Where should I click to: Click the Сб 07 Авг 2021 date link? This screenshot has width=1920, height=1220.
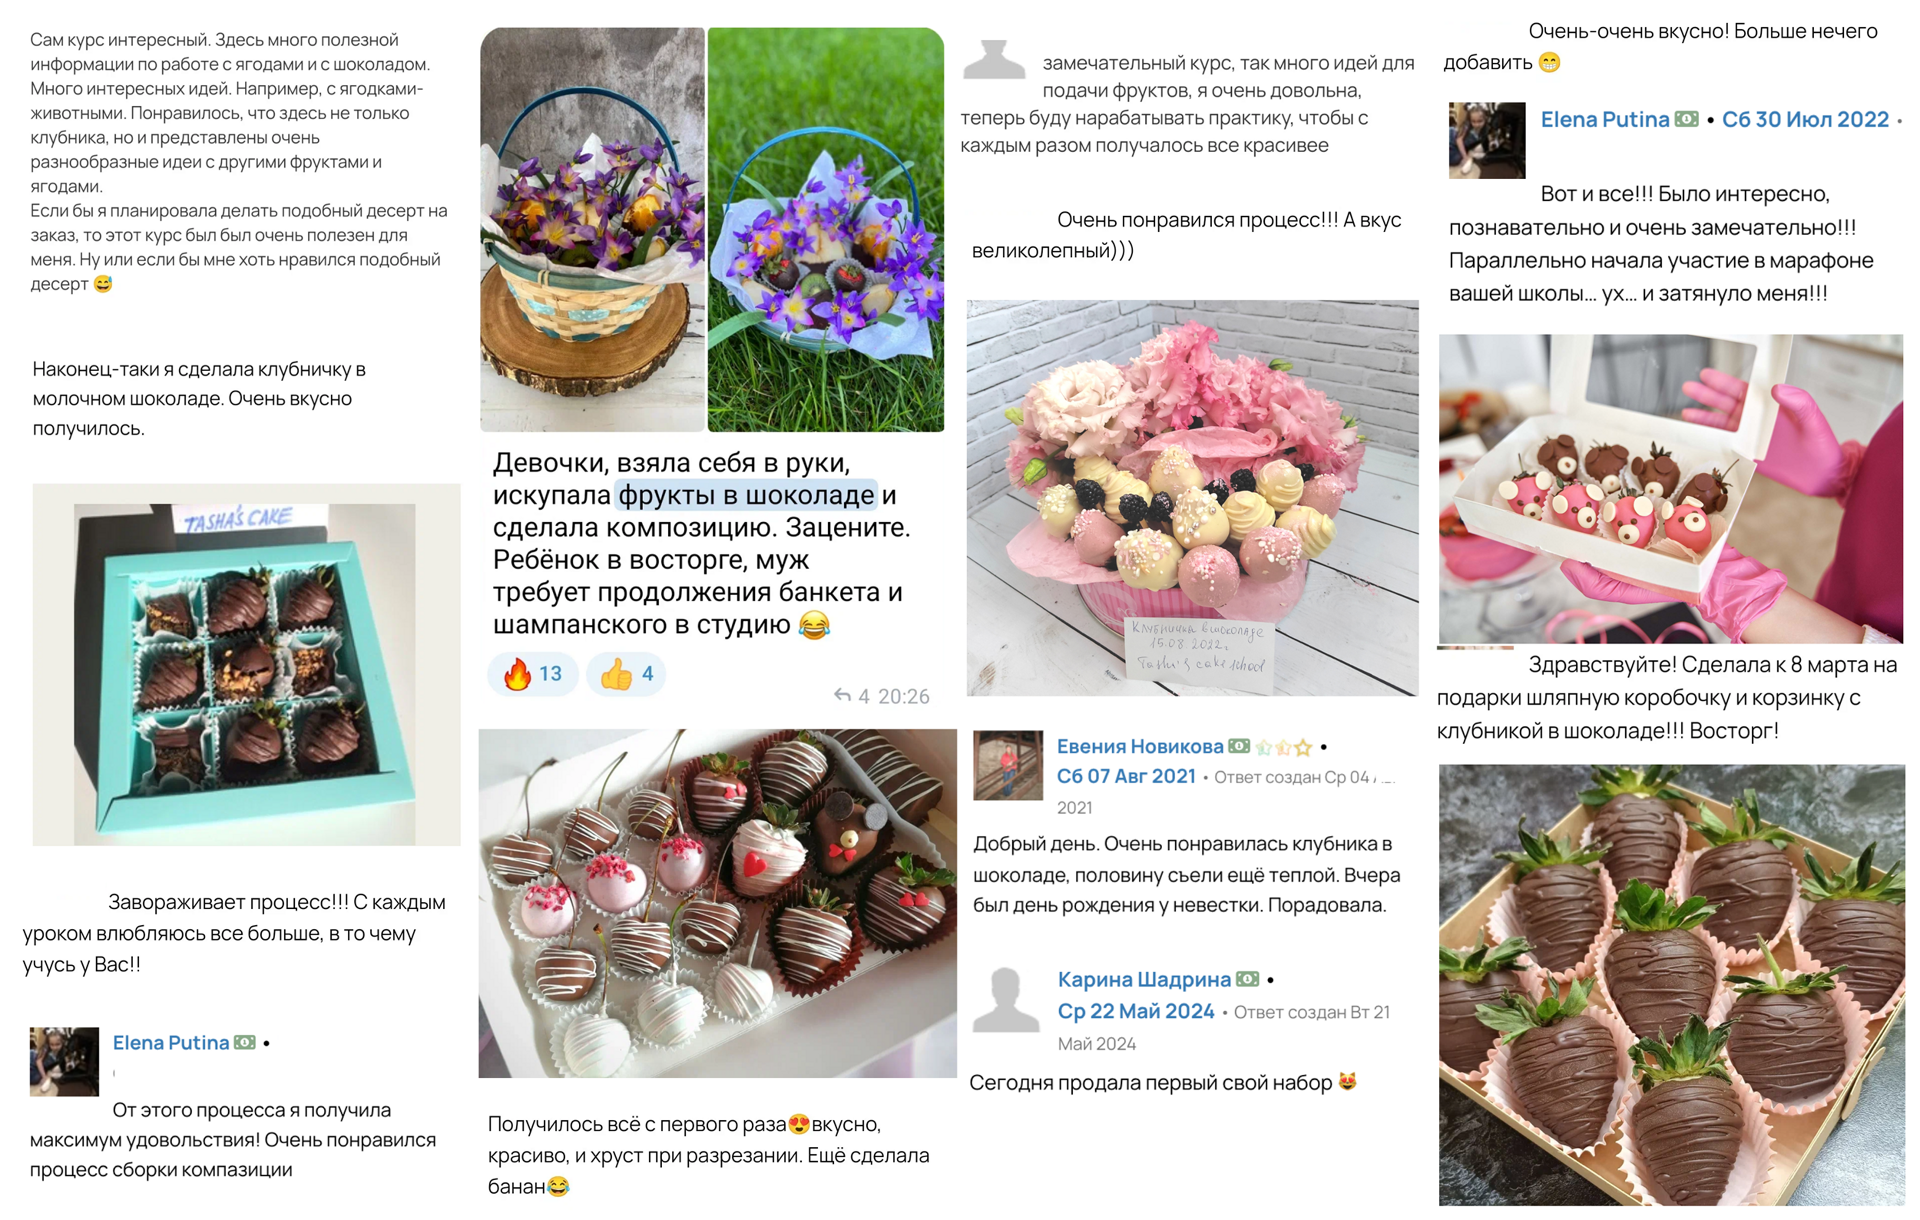tap(1126, 776)
